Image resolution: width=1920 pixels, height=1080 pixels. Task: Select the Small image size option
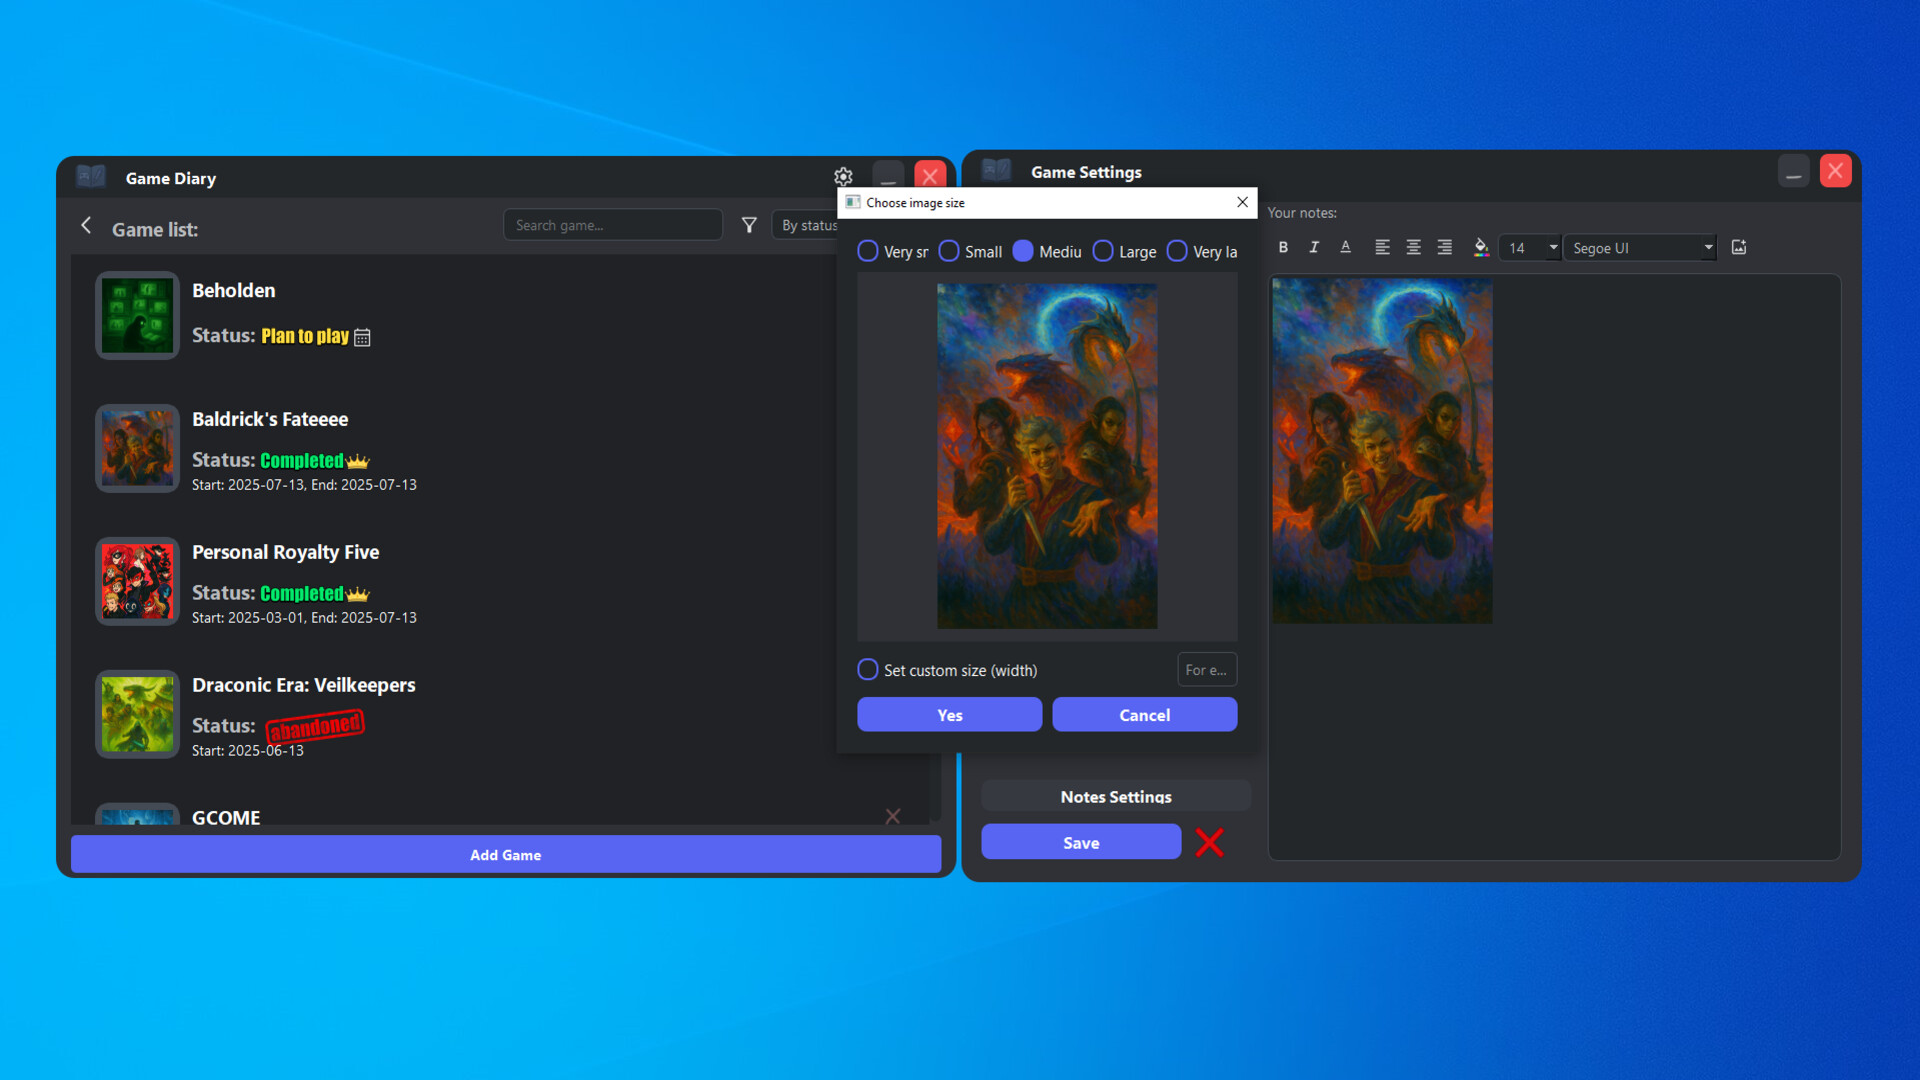pos(949,251)
